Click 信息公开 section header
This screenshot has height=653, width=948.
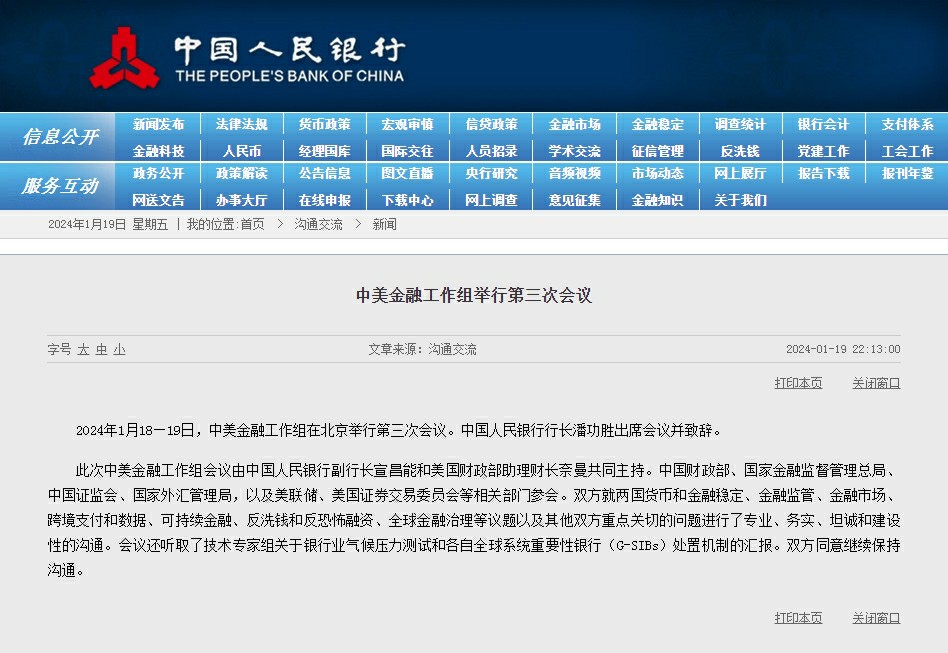pos(60,137)
